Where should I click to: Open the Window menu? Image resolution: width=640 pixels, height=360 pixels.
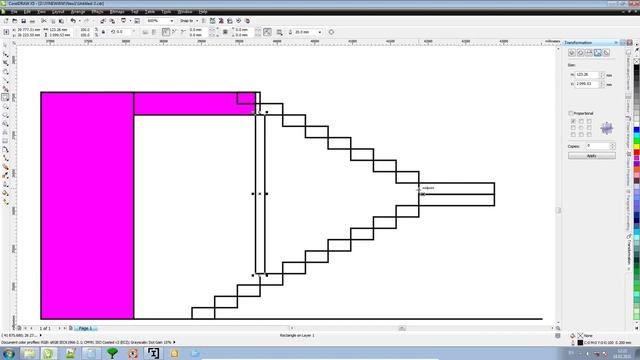(184, 12)
